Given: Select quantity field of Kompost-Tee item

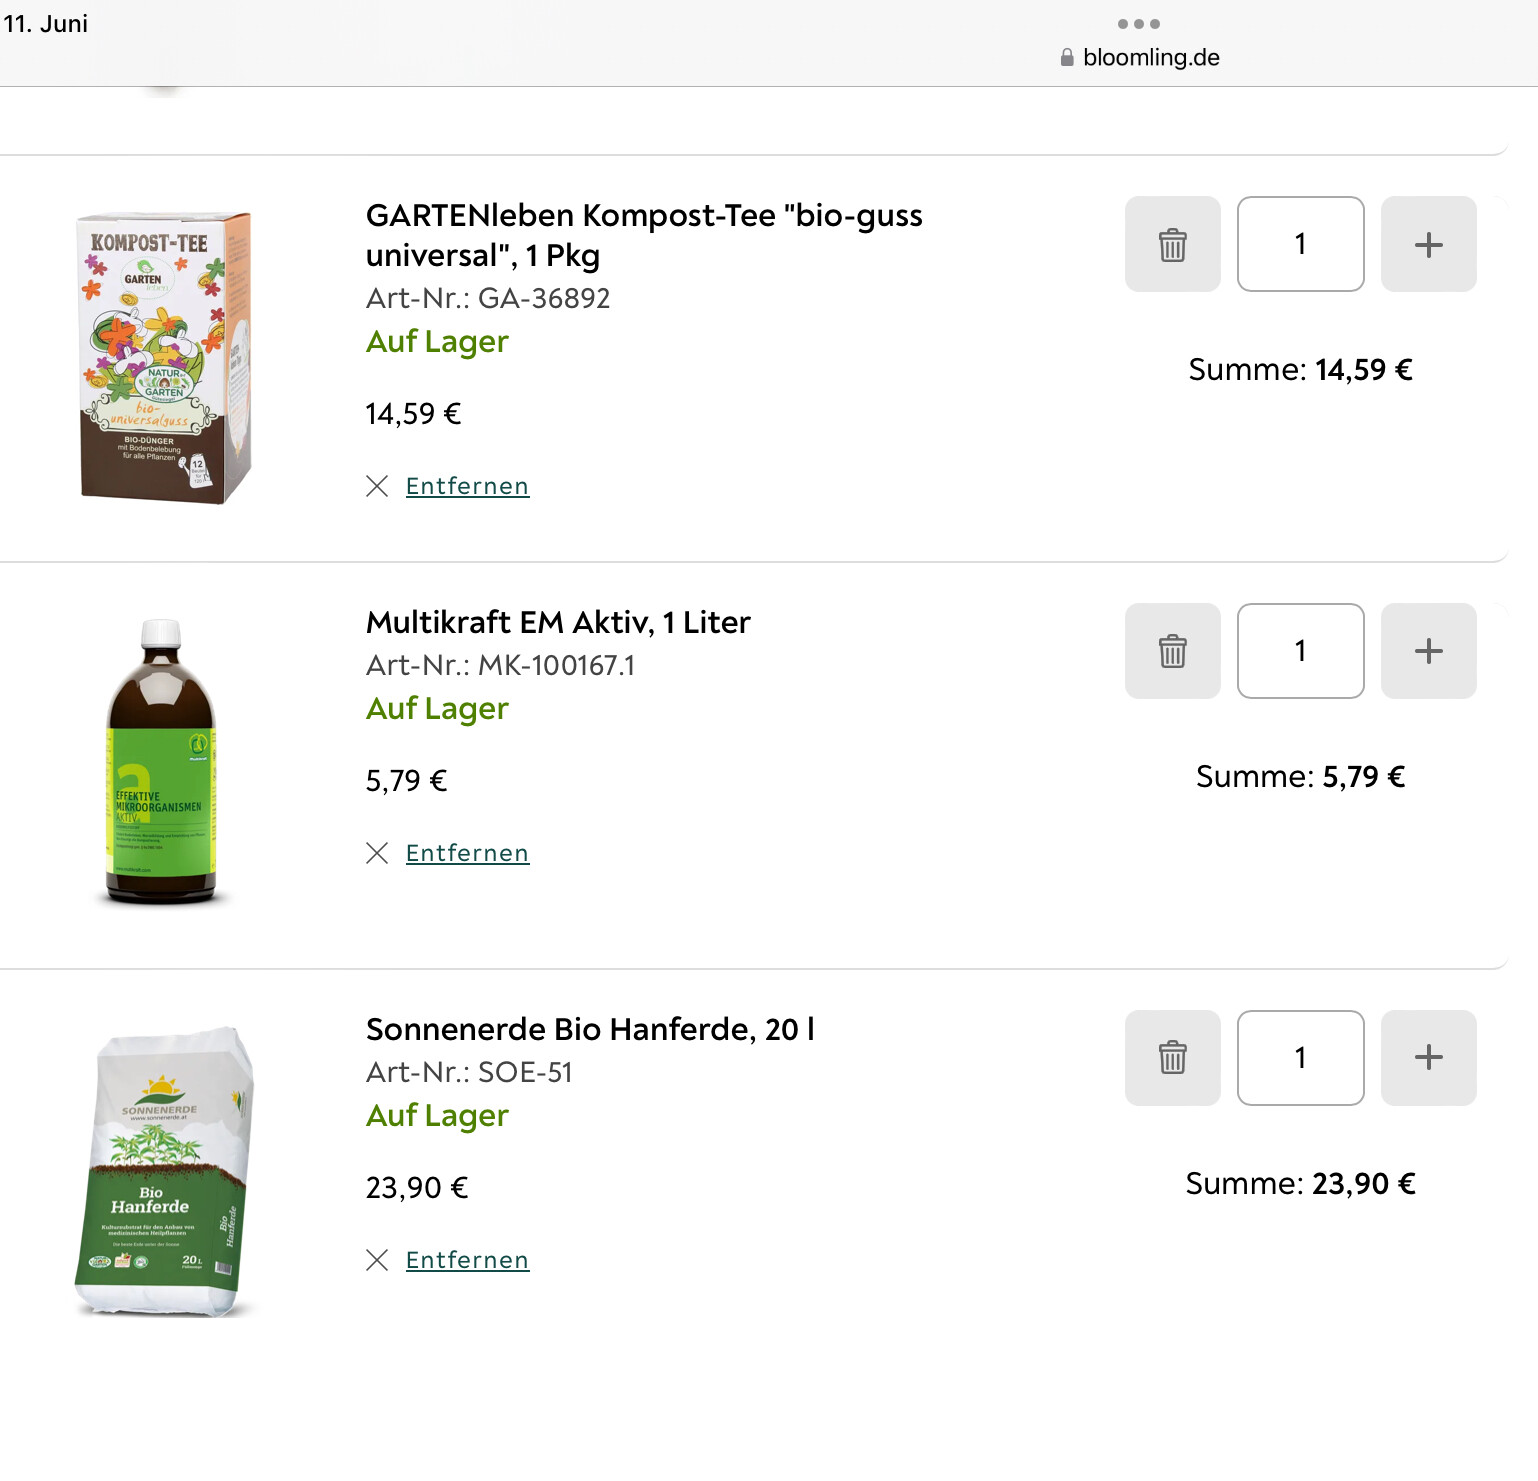Looking at the screenshot, I should 1300,244.
